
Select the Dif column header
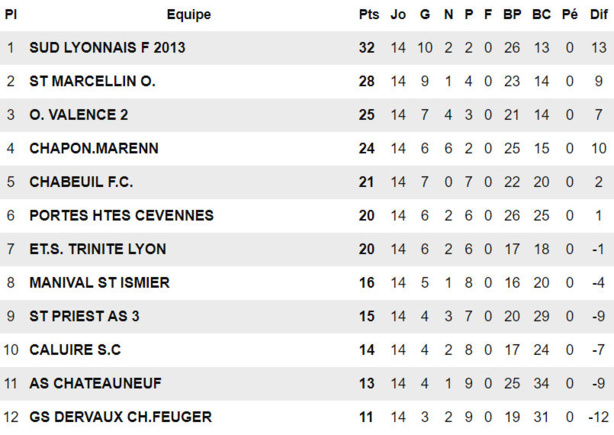[x=597, y=14]
